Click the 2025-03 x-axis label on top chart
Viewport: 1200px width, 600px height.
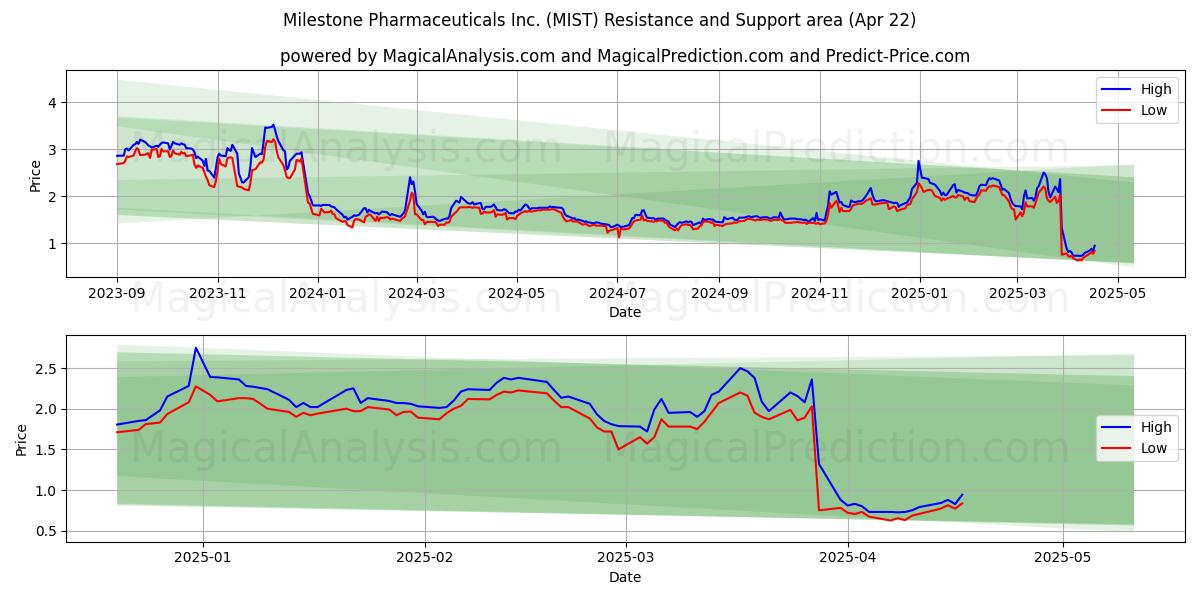(x=1017, y=295)
